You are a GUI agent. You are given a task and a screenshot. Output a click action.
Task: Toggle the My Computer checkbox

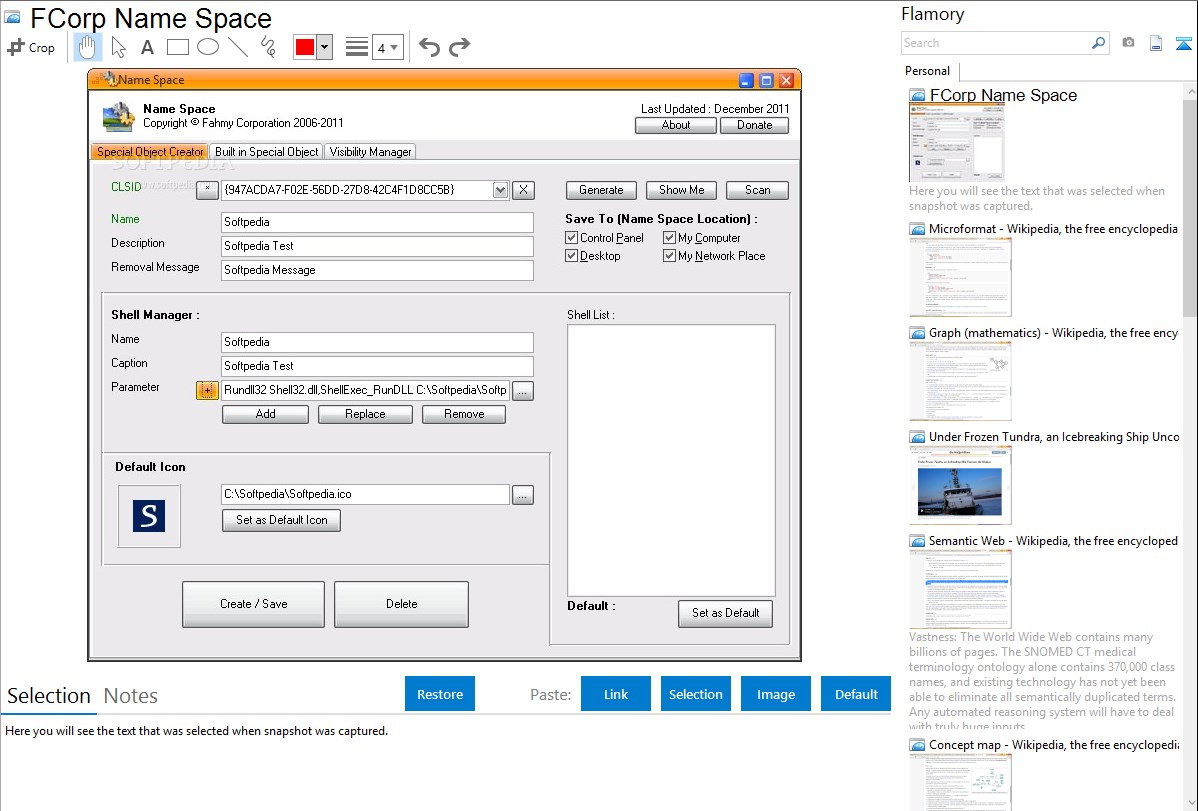(669, 238)
